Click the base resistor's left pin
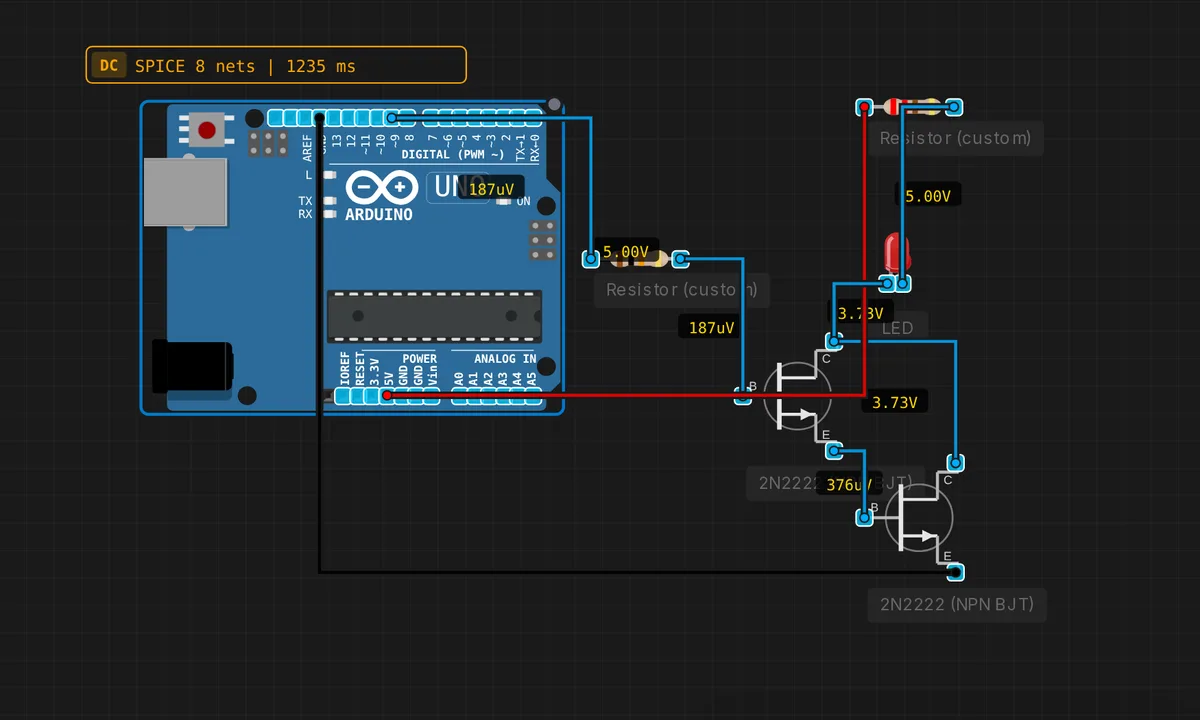The height and width of the screenshot is (720, 1200). 591,260
